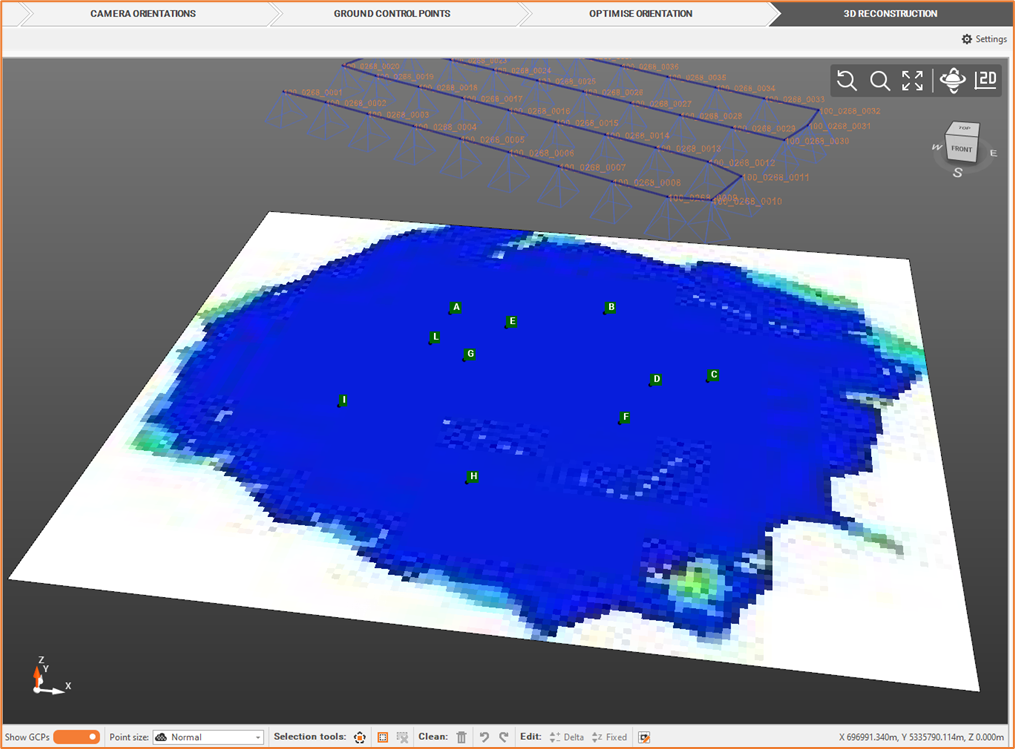This screenshot has height=749, width=1015.
Task: Enable Z Fixed editing mode
Action: coord(608,736)
